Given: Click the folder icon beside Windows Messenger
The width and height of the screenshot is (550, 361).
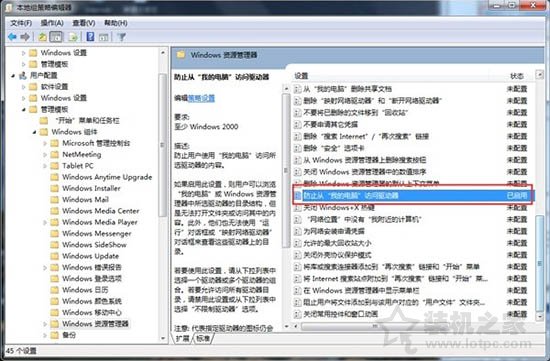Looking at the screenshot, I should [54, 233].
